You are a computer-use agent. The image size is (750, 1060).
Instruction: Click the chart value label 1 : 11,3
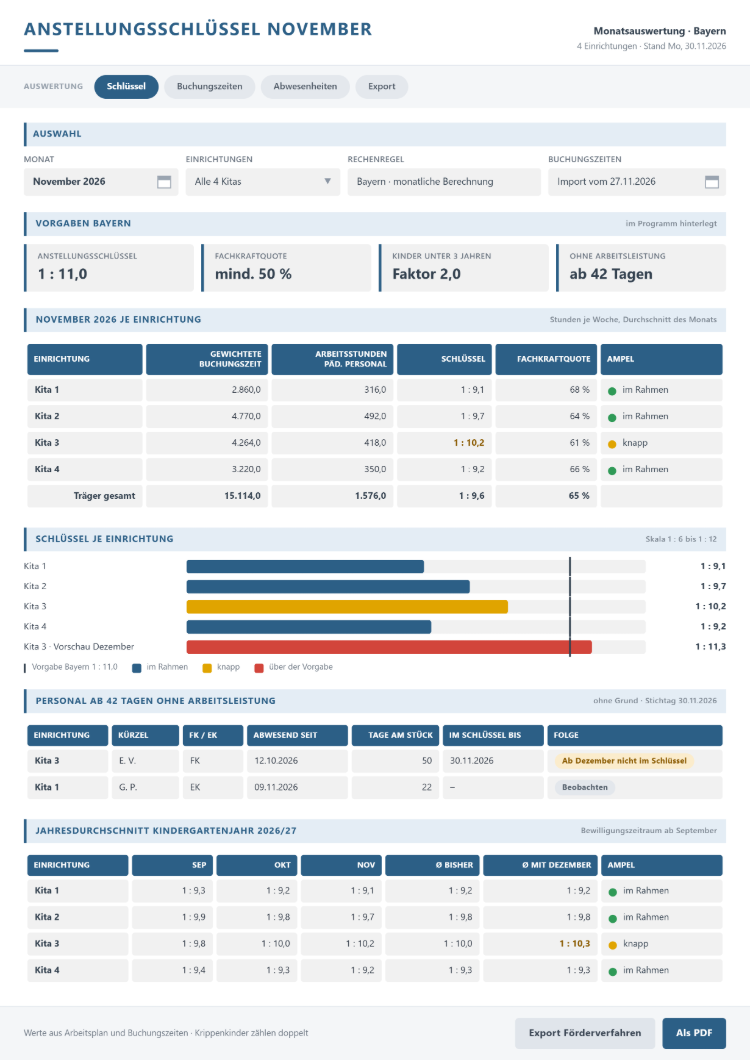711,647
